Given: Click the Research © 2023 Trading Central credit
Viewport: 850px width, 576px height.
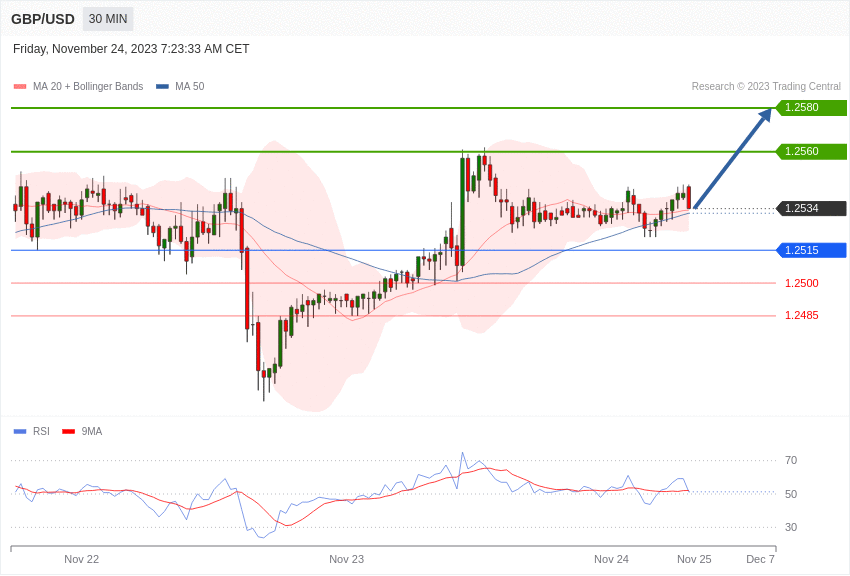Looking at the screenshot, I should (x=766, y=86).
